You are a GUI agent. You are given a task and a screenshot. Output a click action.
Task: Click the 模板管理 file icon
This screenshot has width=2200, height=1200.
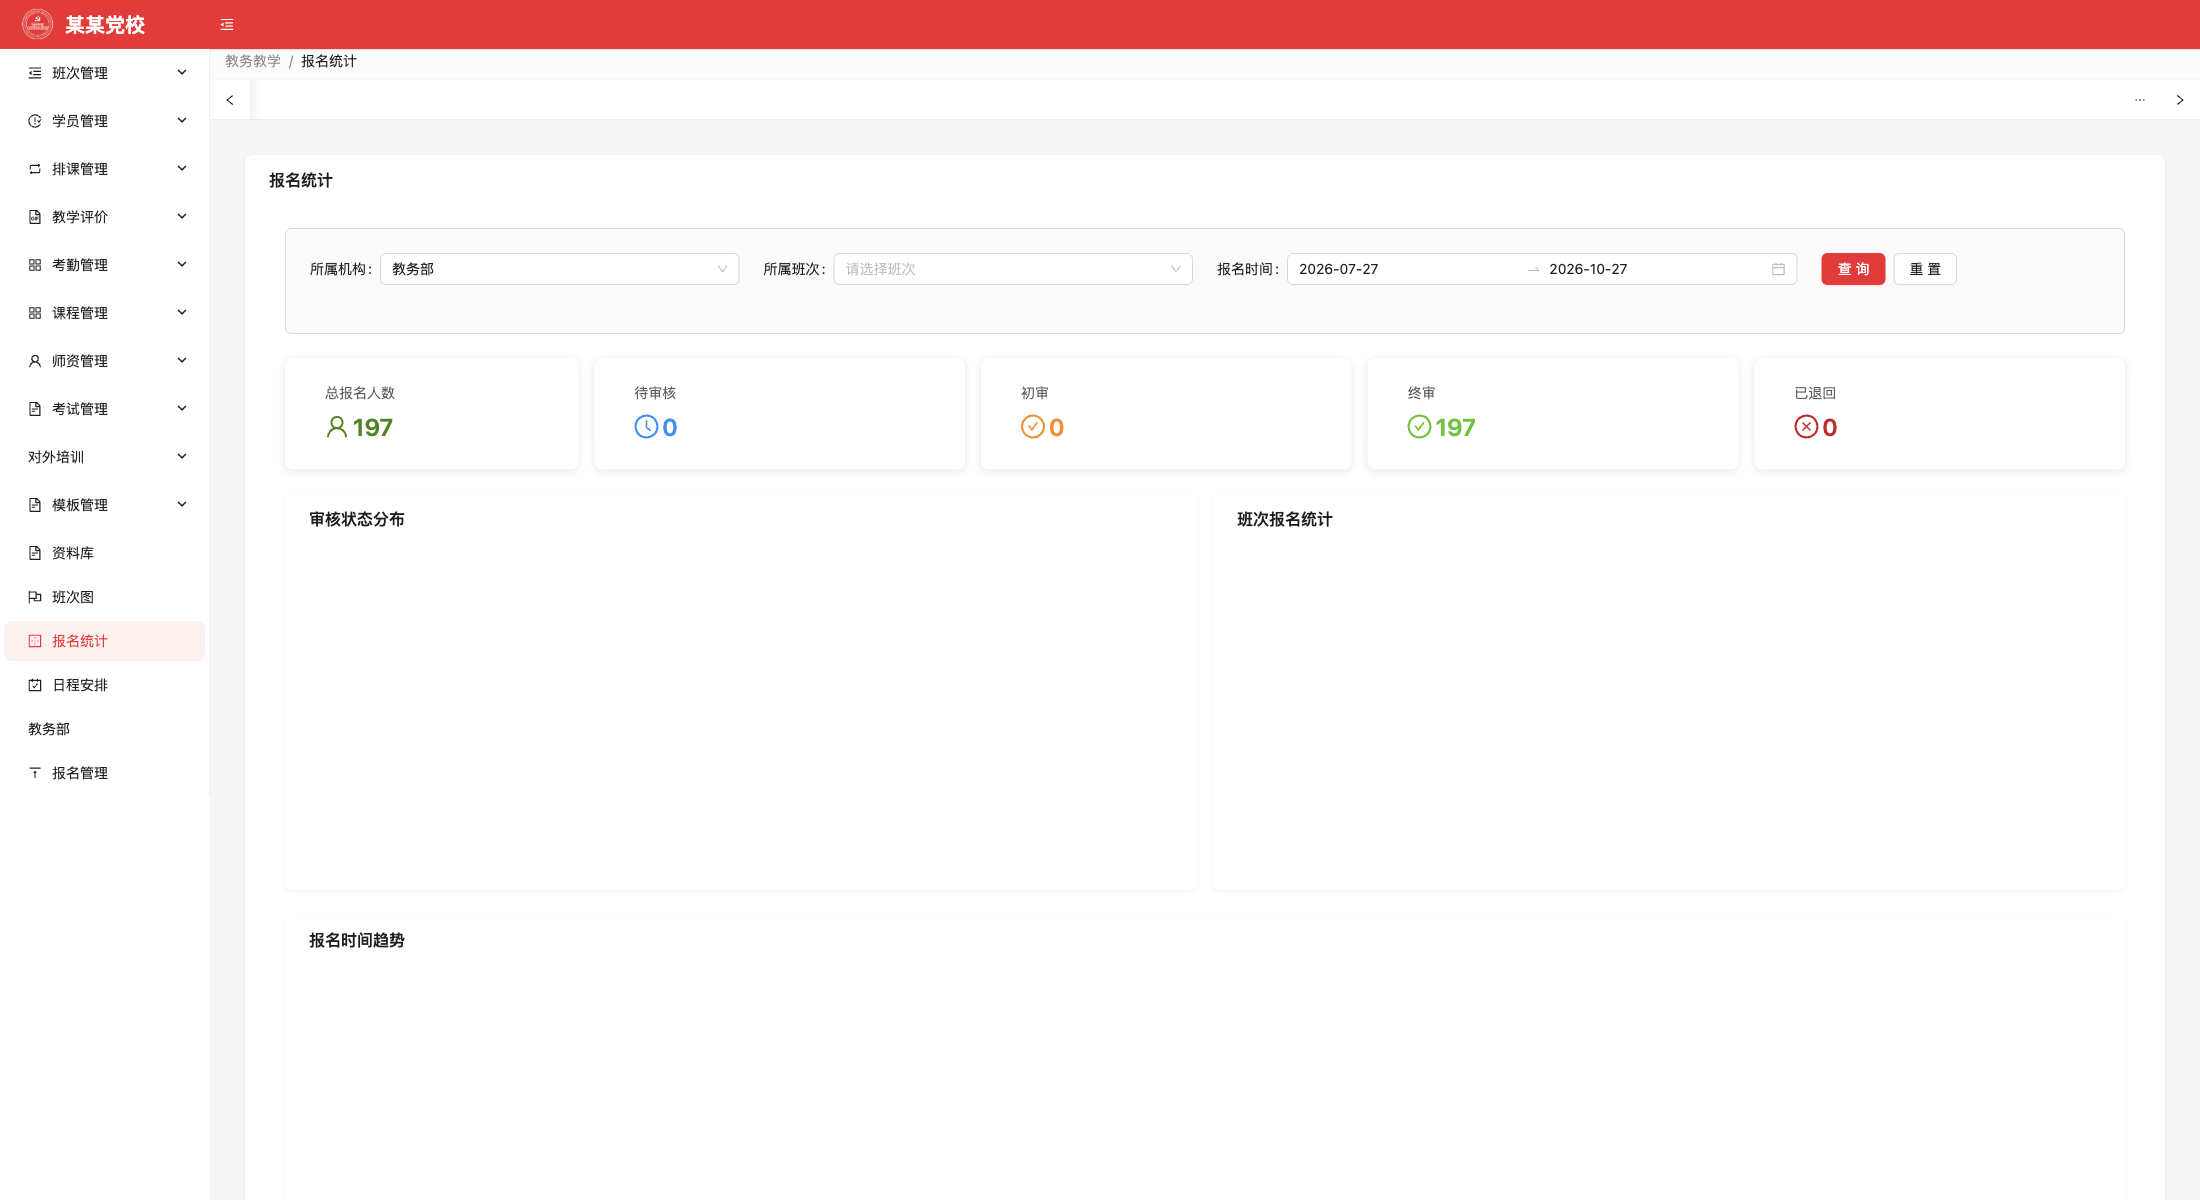pos(35,505)
